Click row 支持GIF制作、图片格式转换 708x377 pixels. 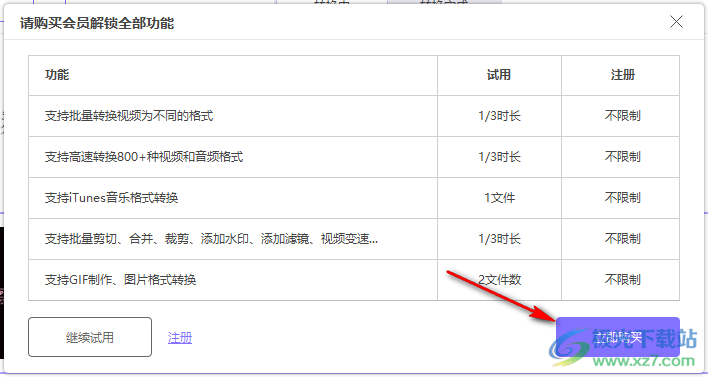354,280
